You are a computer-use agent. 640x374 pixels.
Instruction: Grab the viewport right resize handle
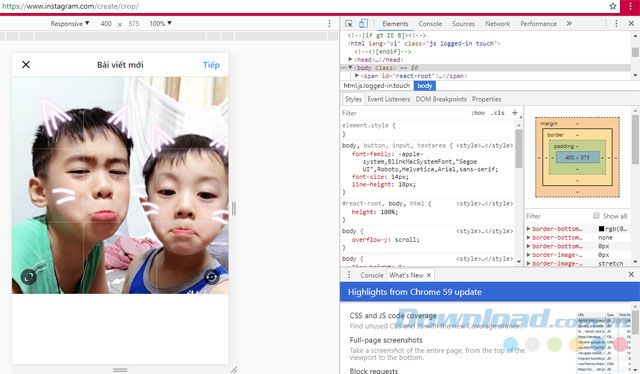234,209
